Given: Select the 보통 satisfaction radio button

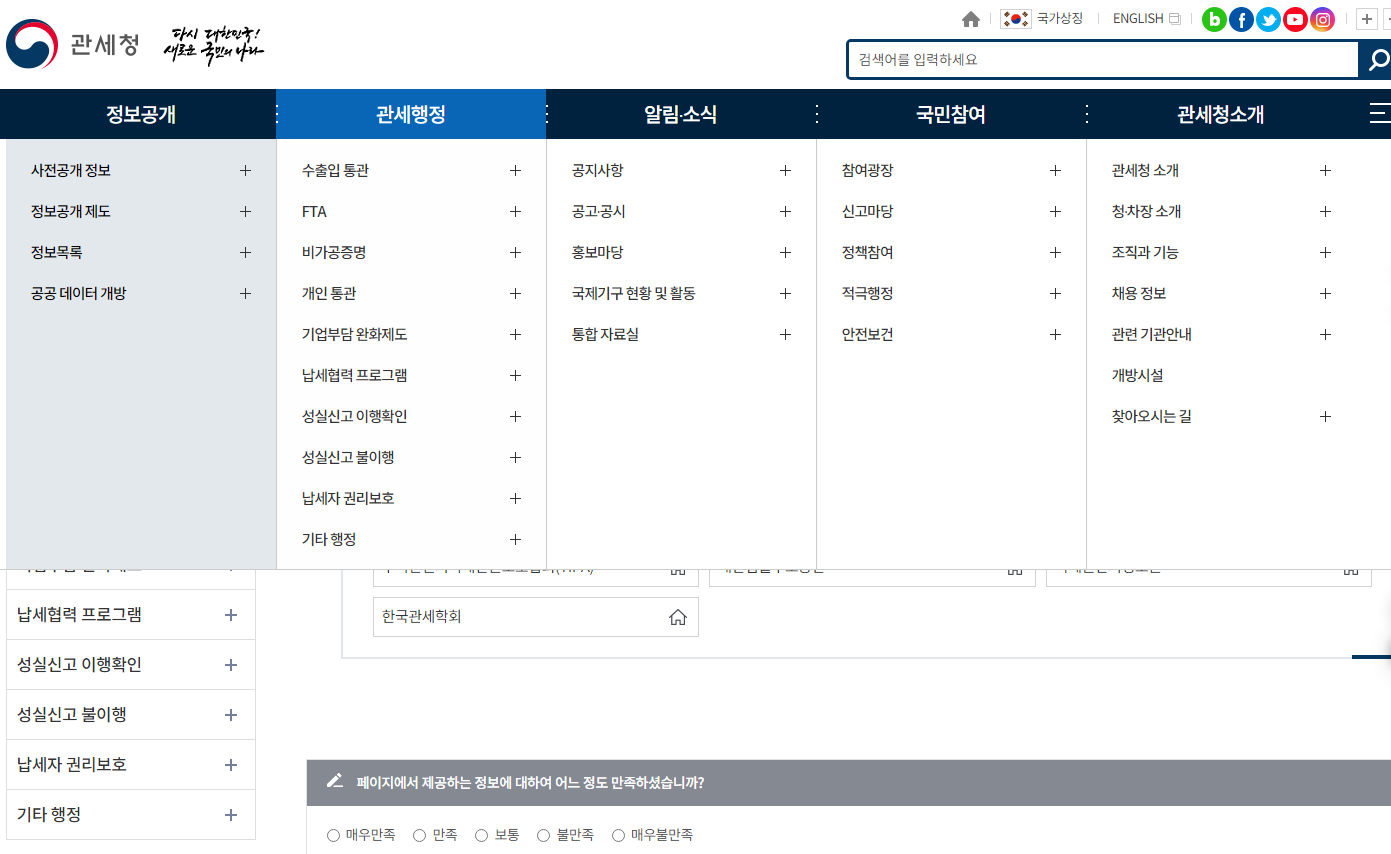Looking at the screenshot, I should [481, 834].
